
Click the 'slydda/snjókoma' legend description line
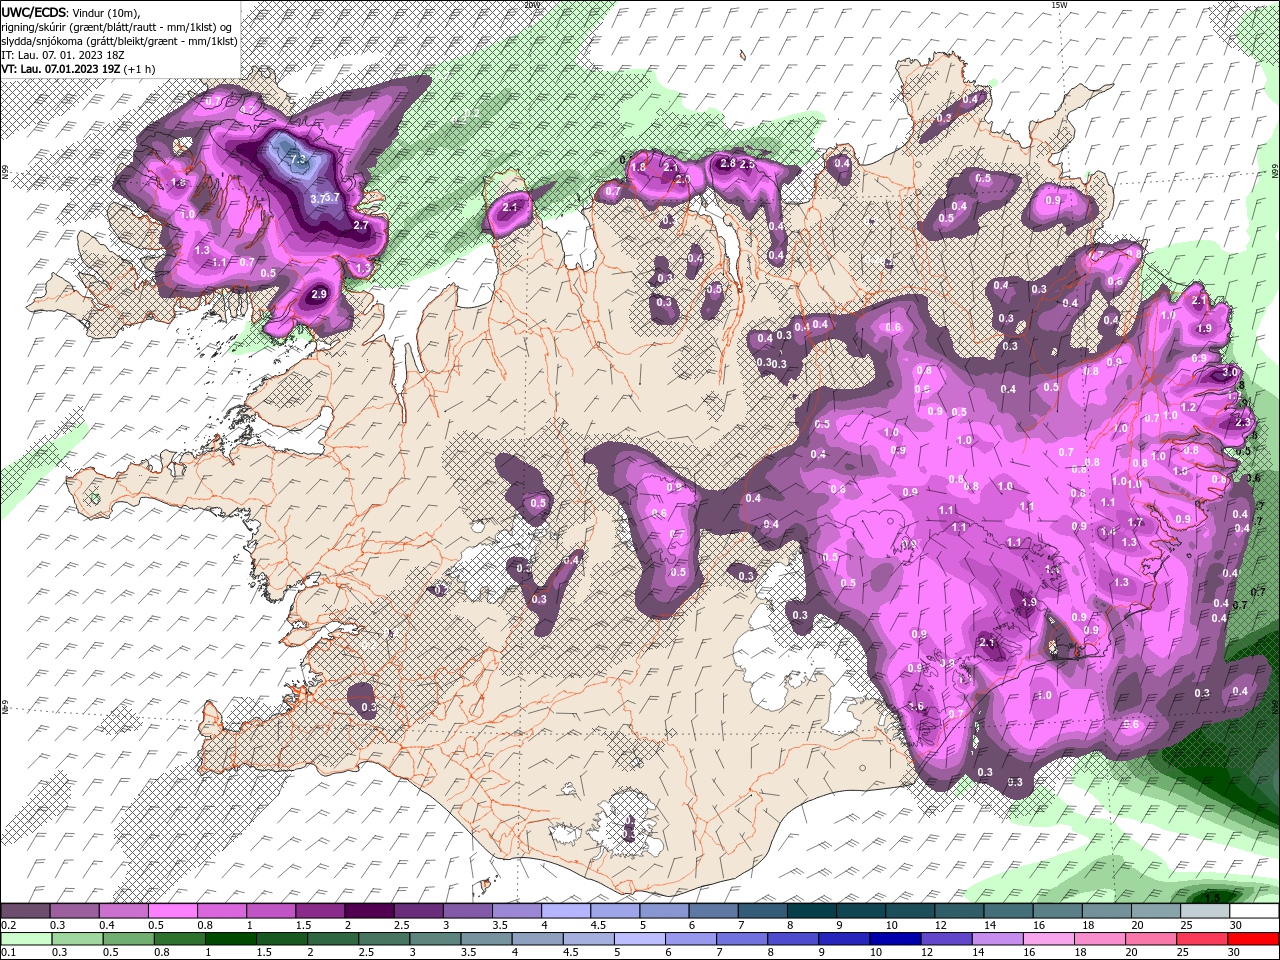pyautogui.click(x=119, y=41)
